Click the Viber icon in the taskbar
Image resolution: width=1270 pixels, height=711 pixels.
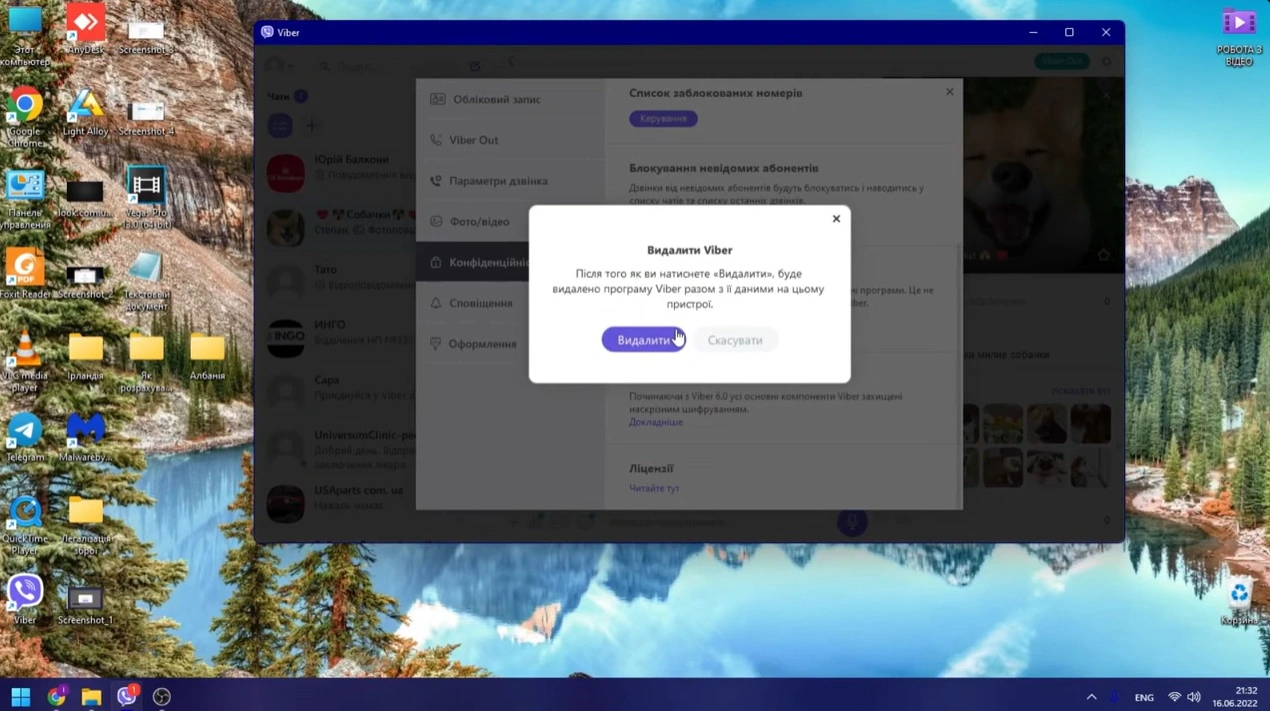tap(126, 697)
